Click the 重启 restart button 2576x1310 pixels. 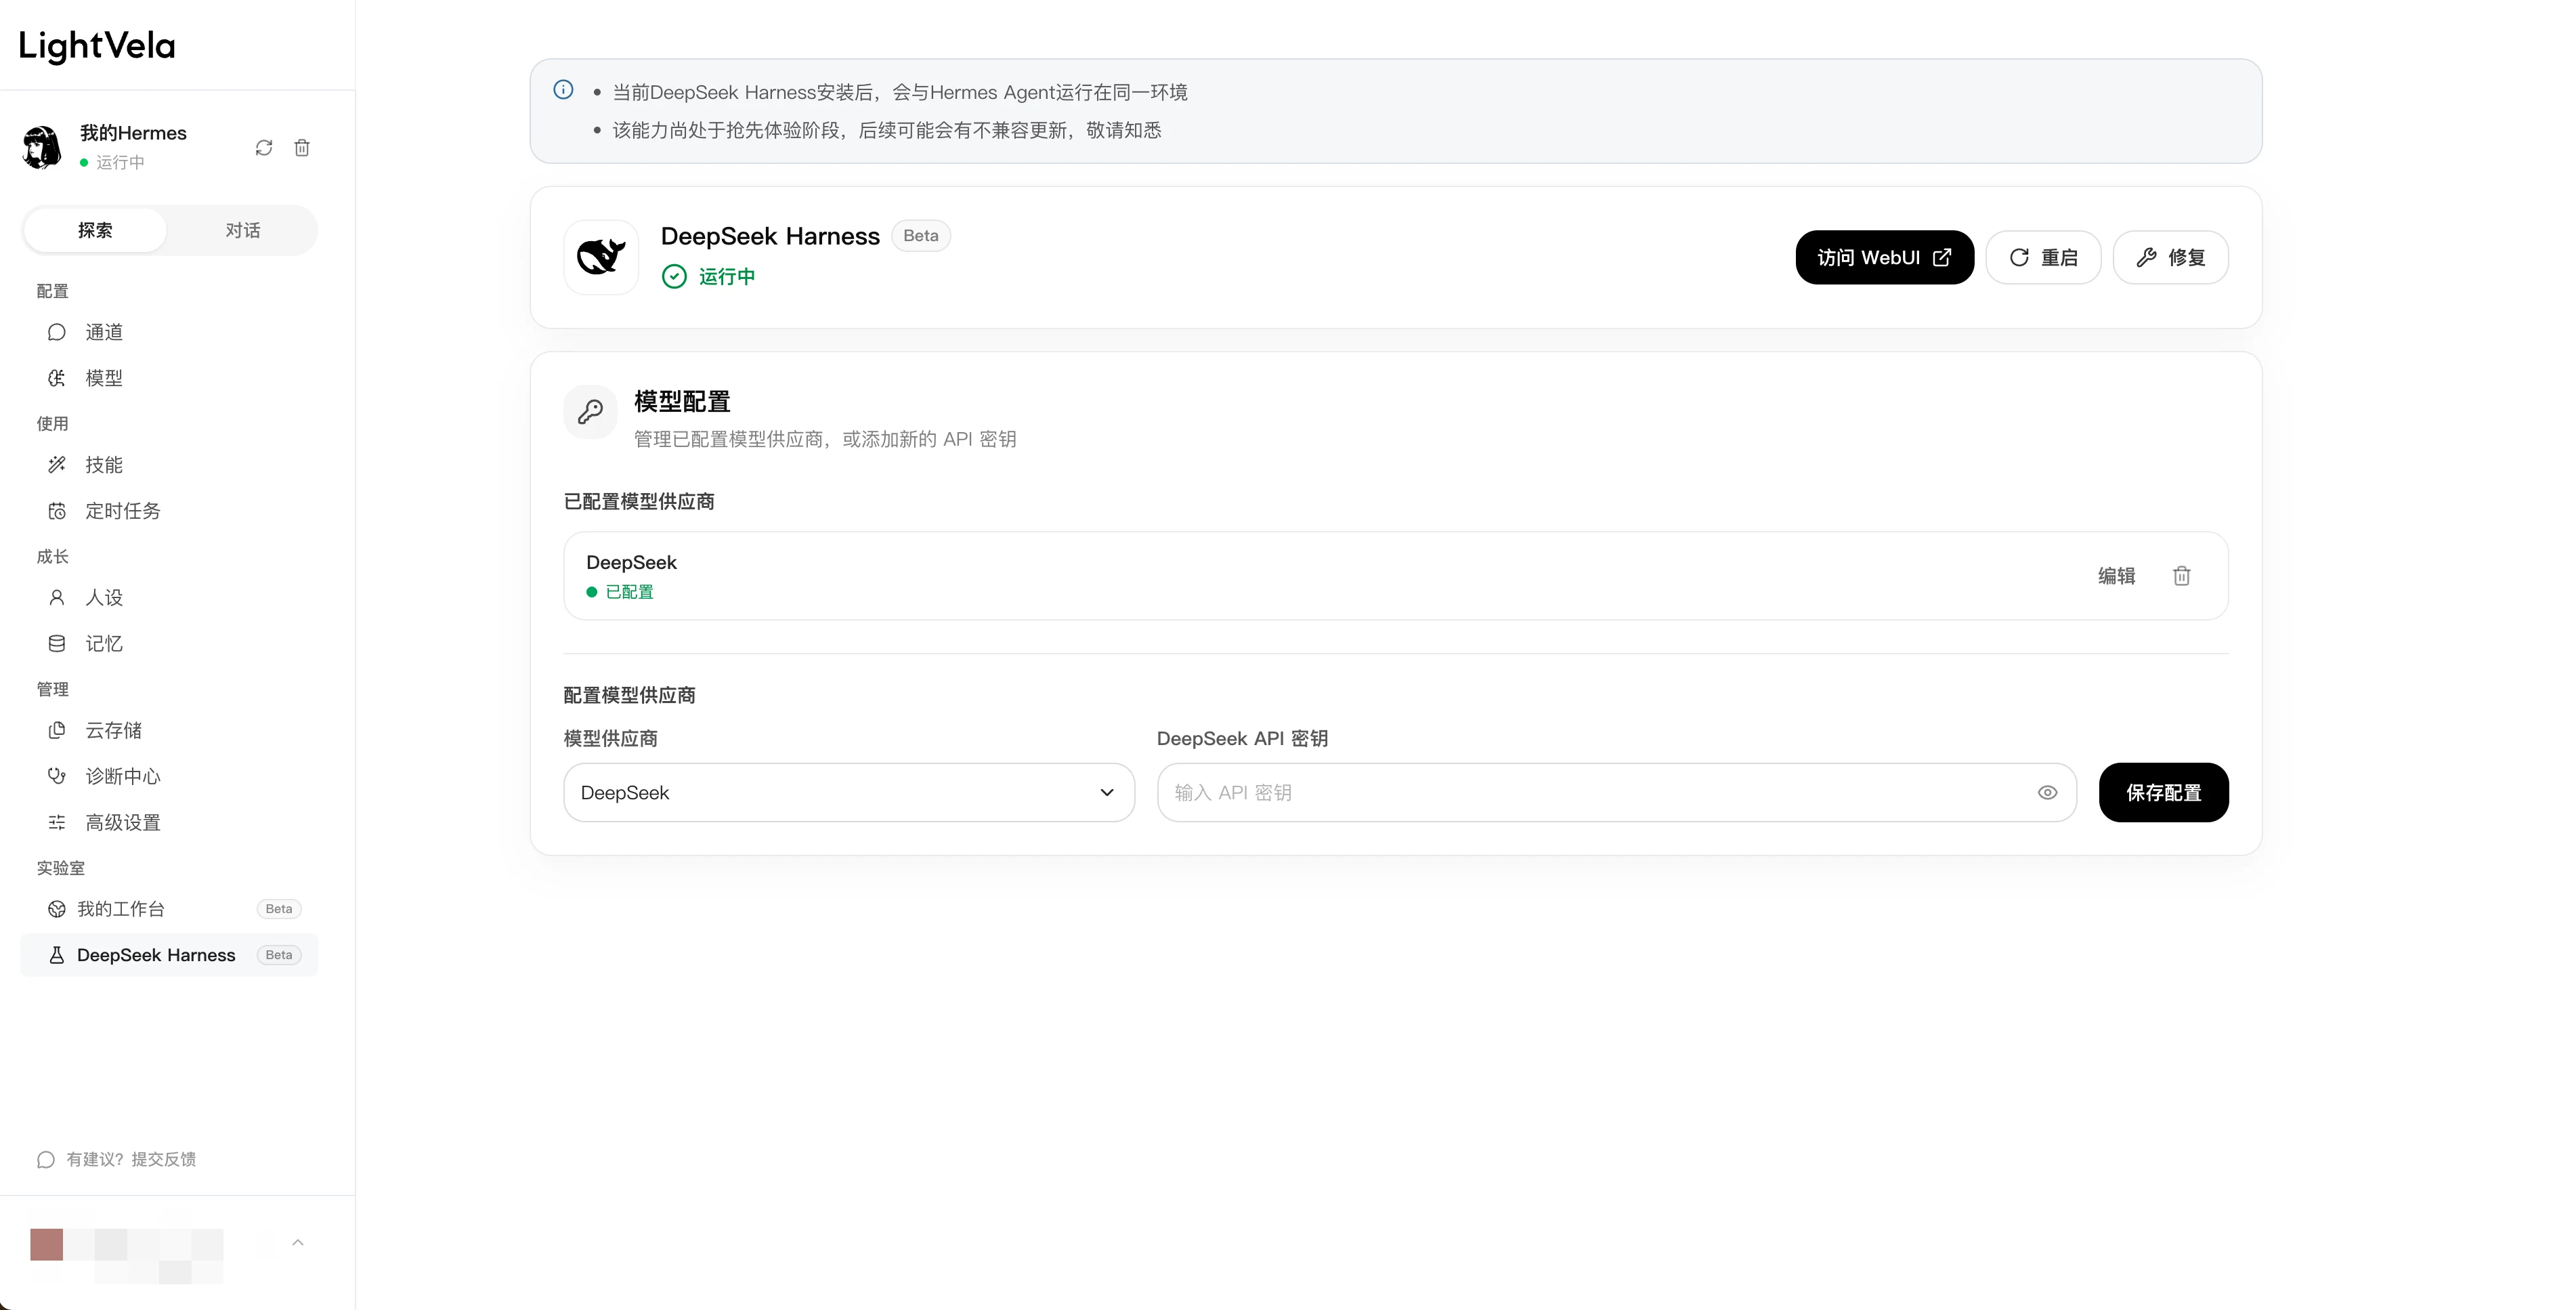point(2044,258)
